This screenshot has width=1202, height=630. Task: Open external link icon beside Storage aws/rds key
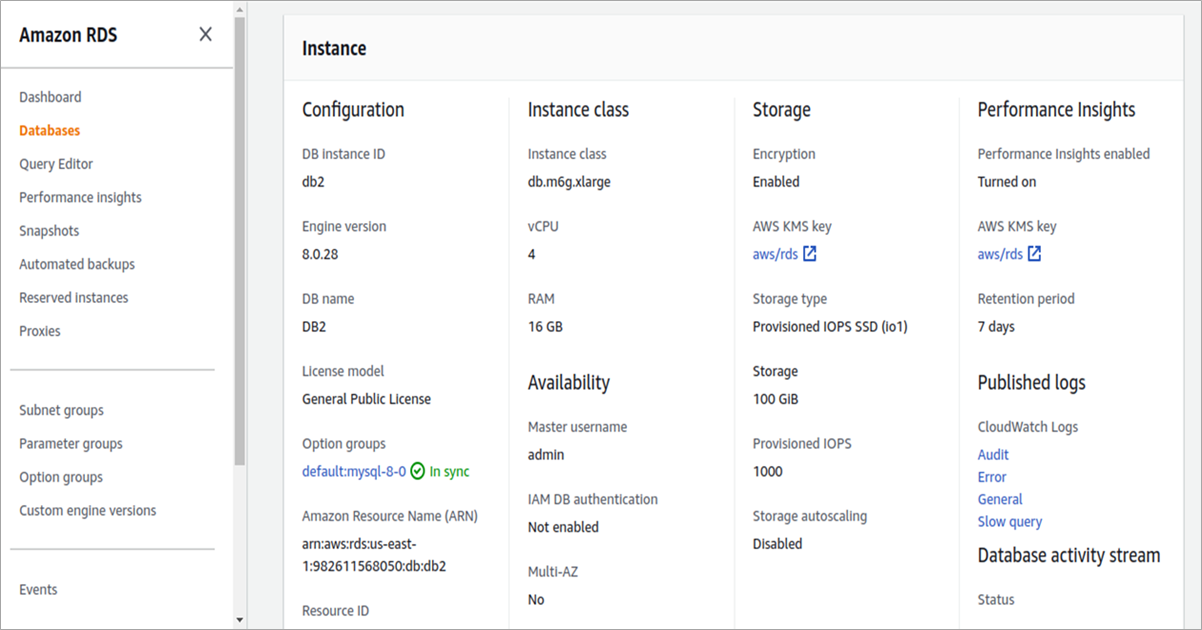810,254
